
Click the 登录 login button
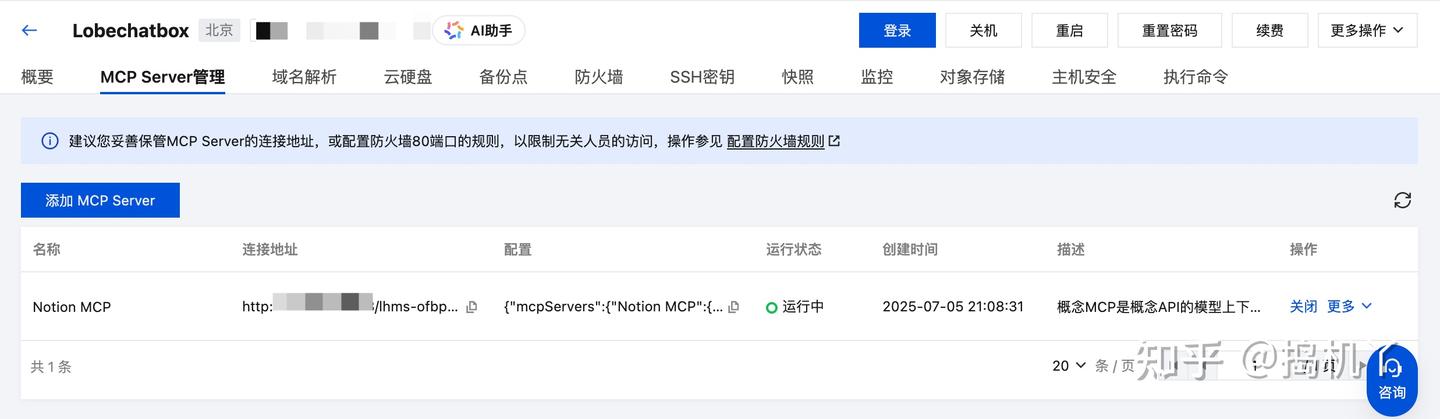click(x=897, y=30)
